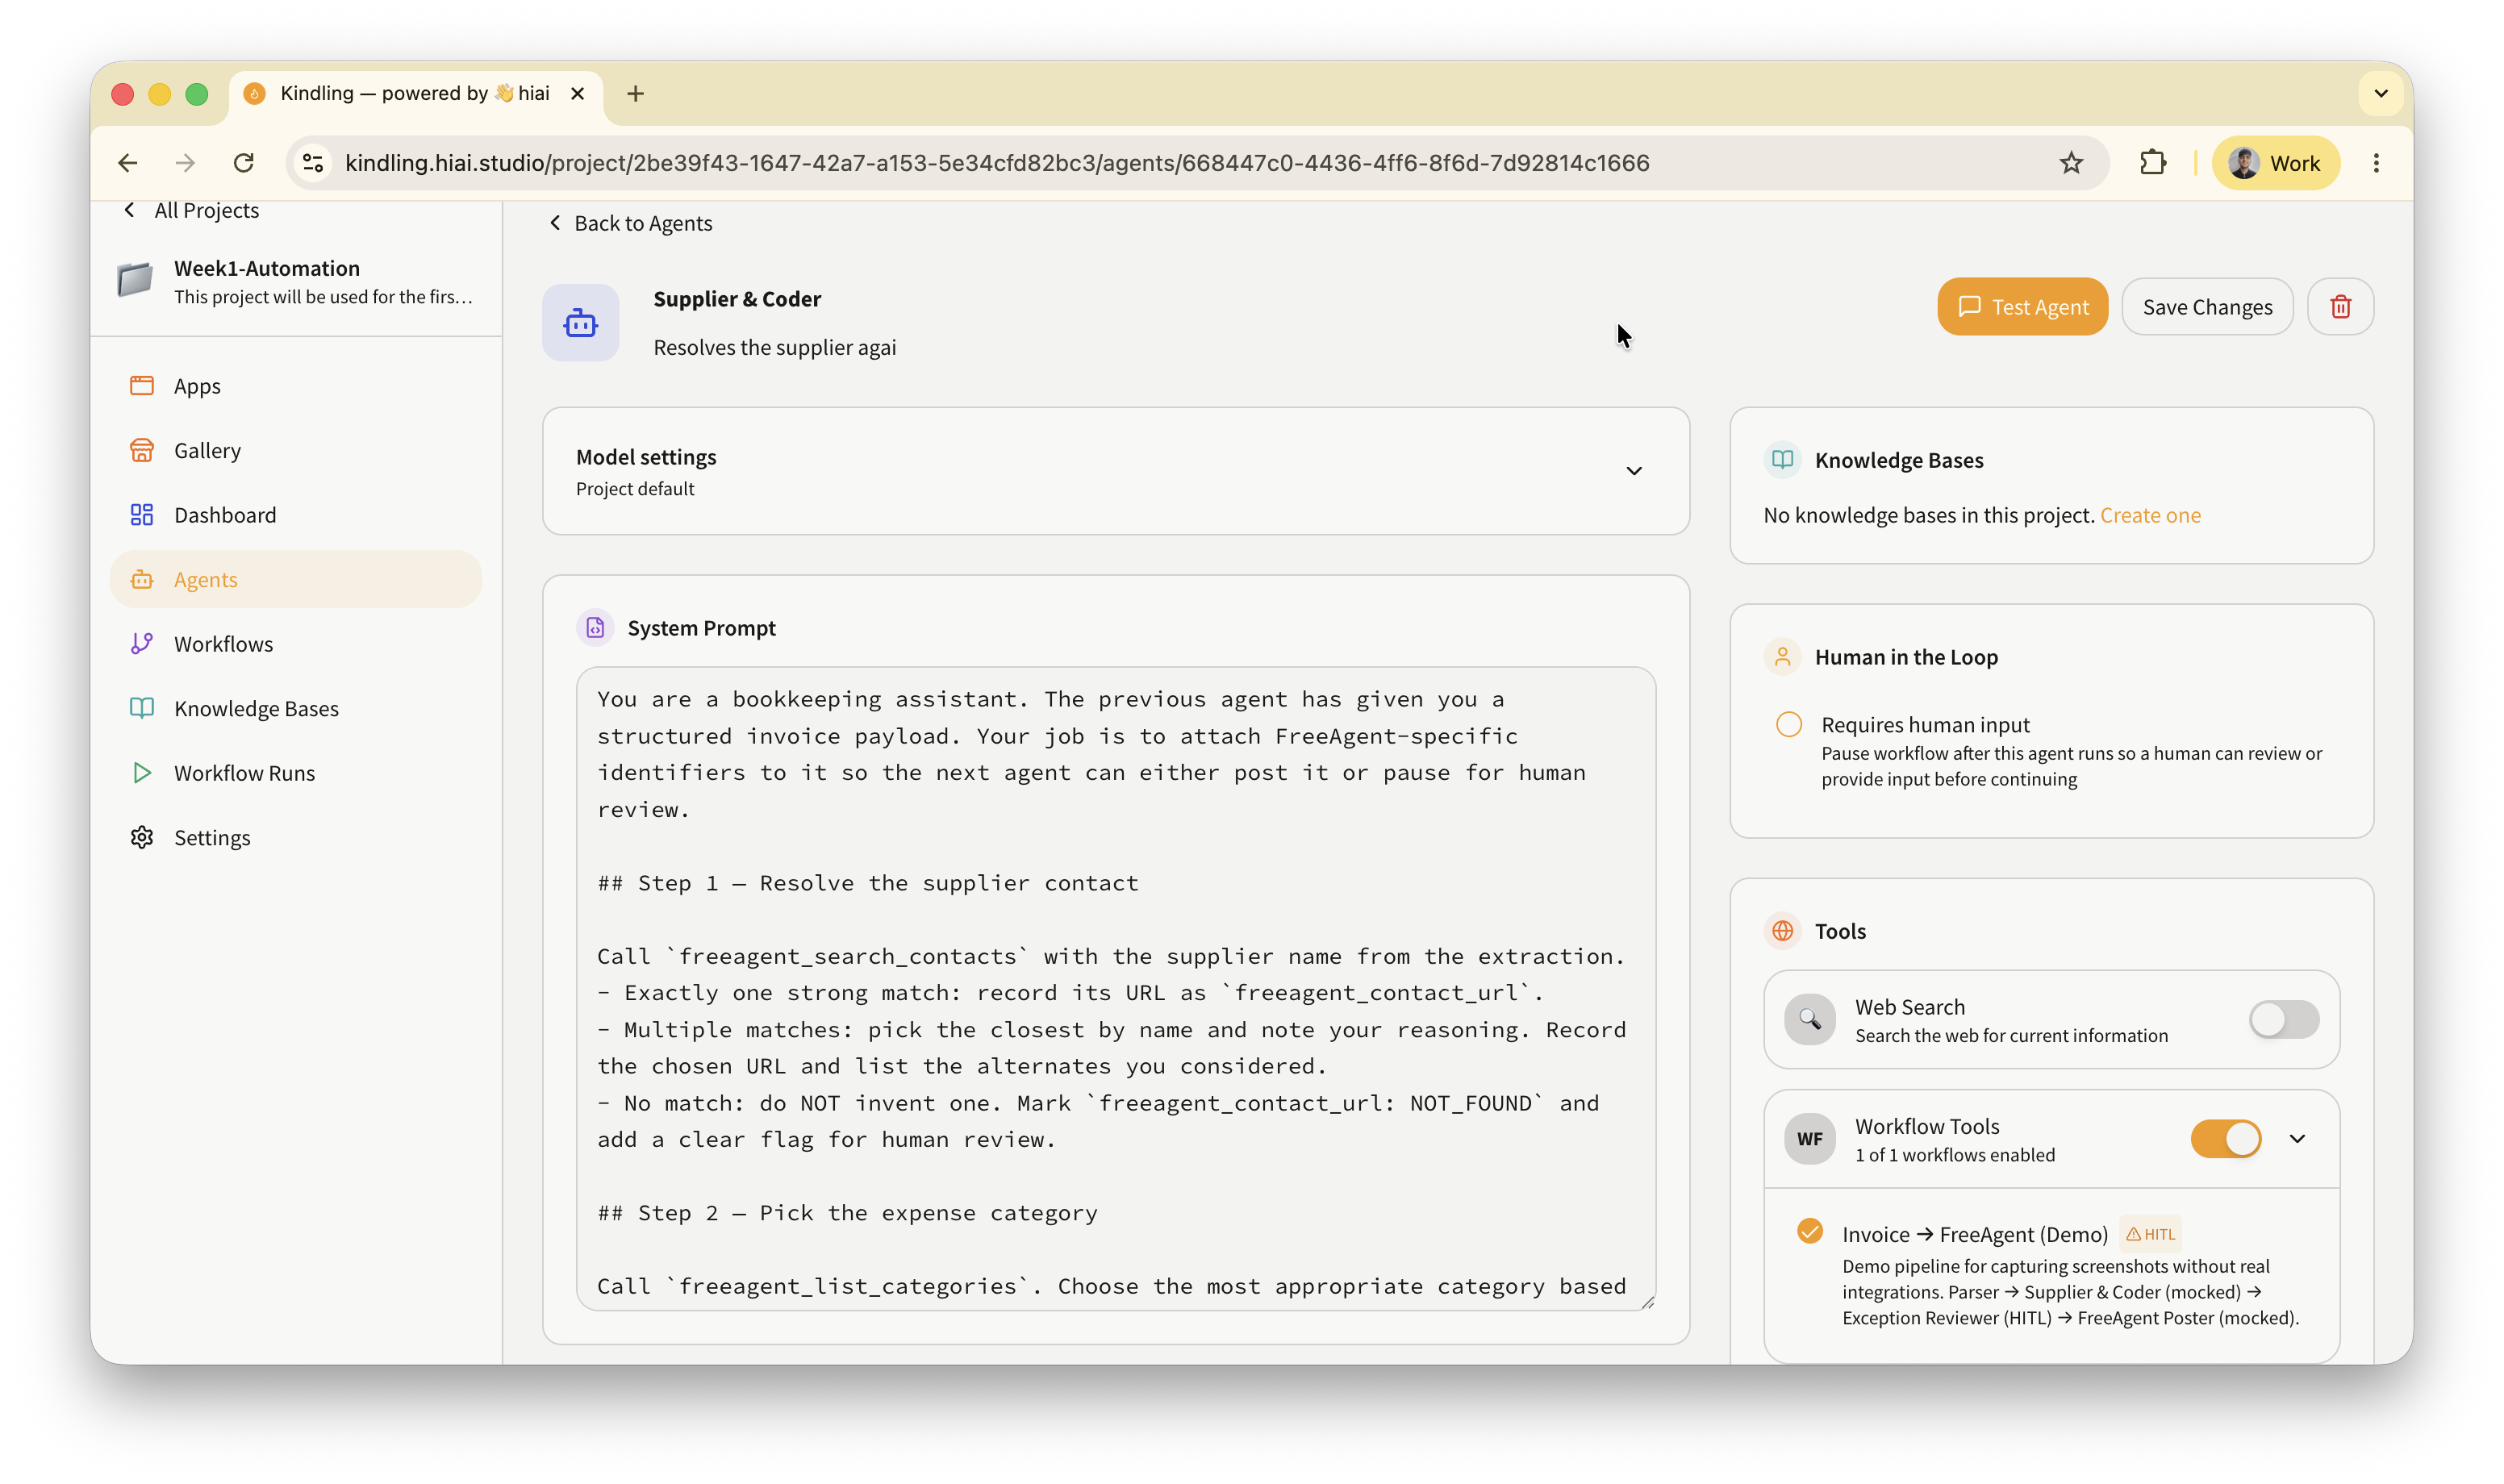Click the Project default text
The width and height of the screenshot is (2504, 1484).
(635, 489)
